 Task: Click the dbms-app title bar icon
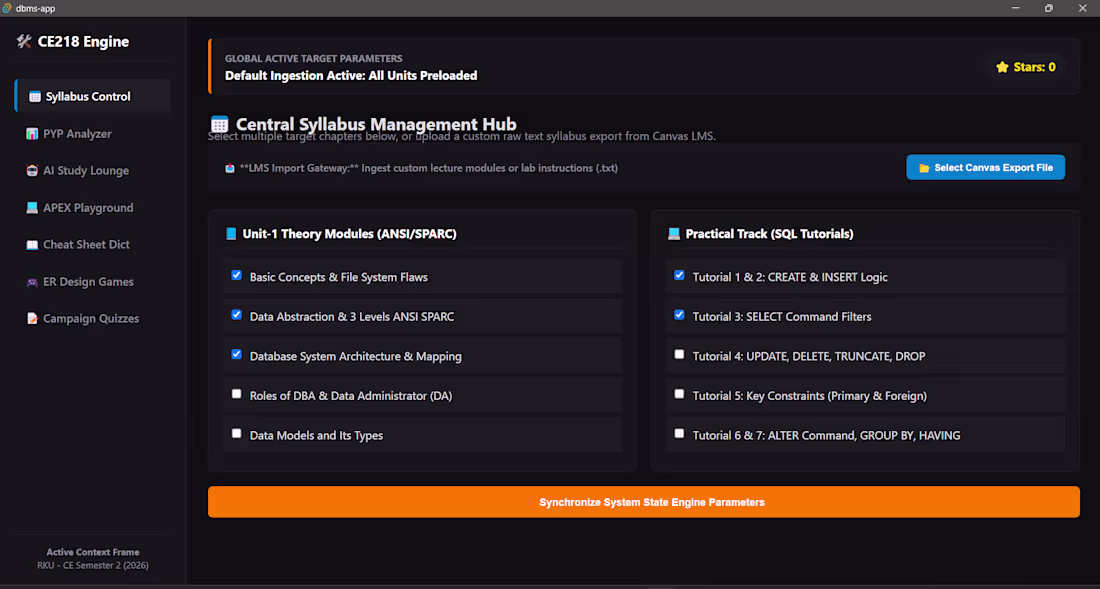pyautogui.click(x=7, y=8)
